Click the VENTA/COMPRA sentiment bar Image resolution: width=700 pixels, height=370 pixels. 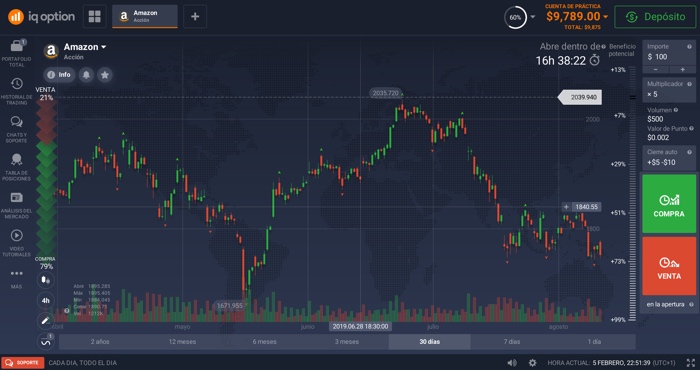[x=46, y=179]
